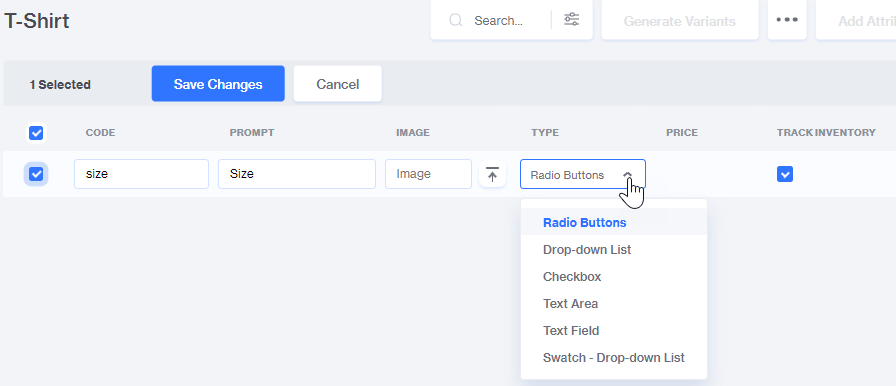896x386 pixels.
Task: Click the Generate Variants button
Action: pos(680,21)
